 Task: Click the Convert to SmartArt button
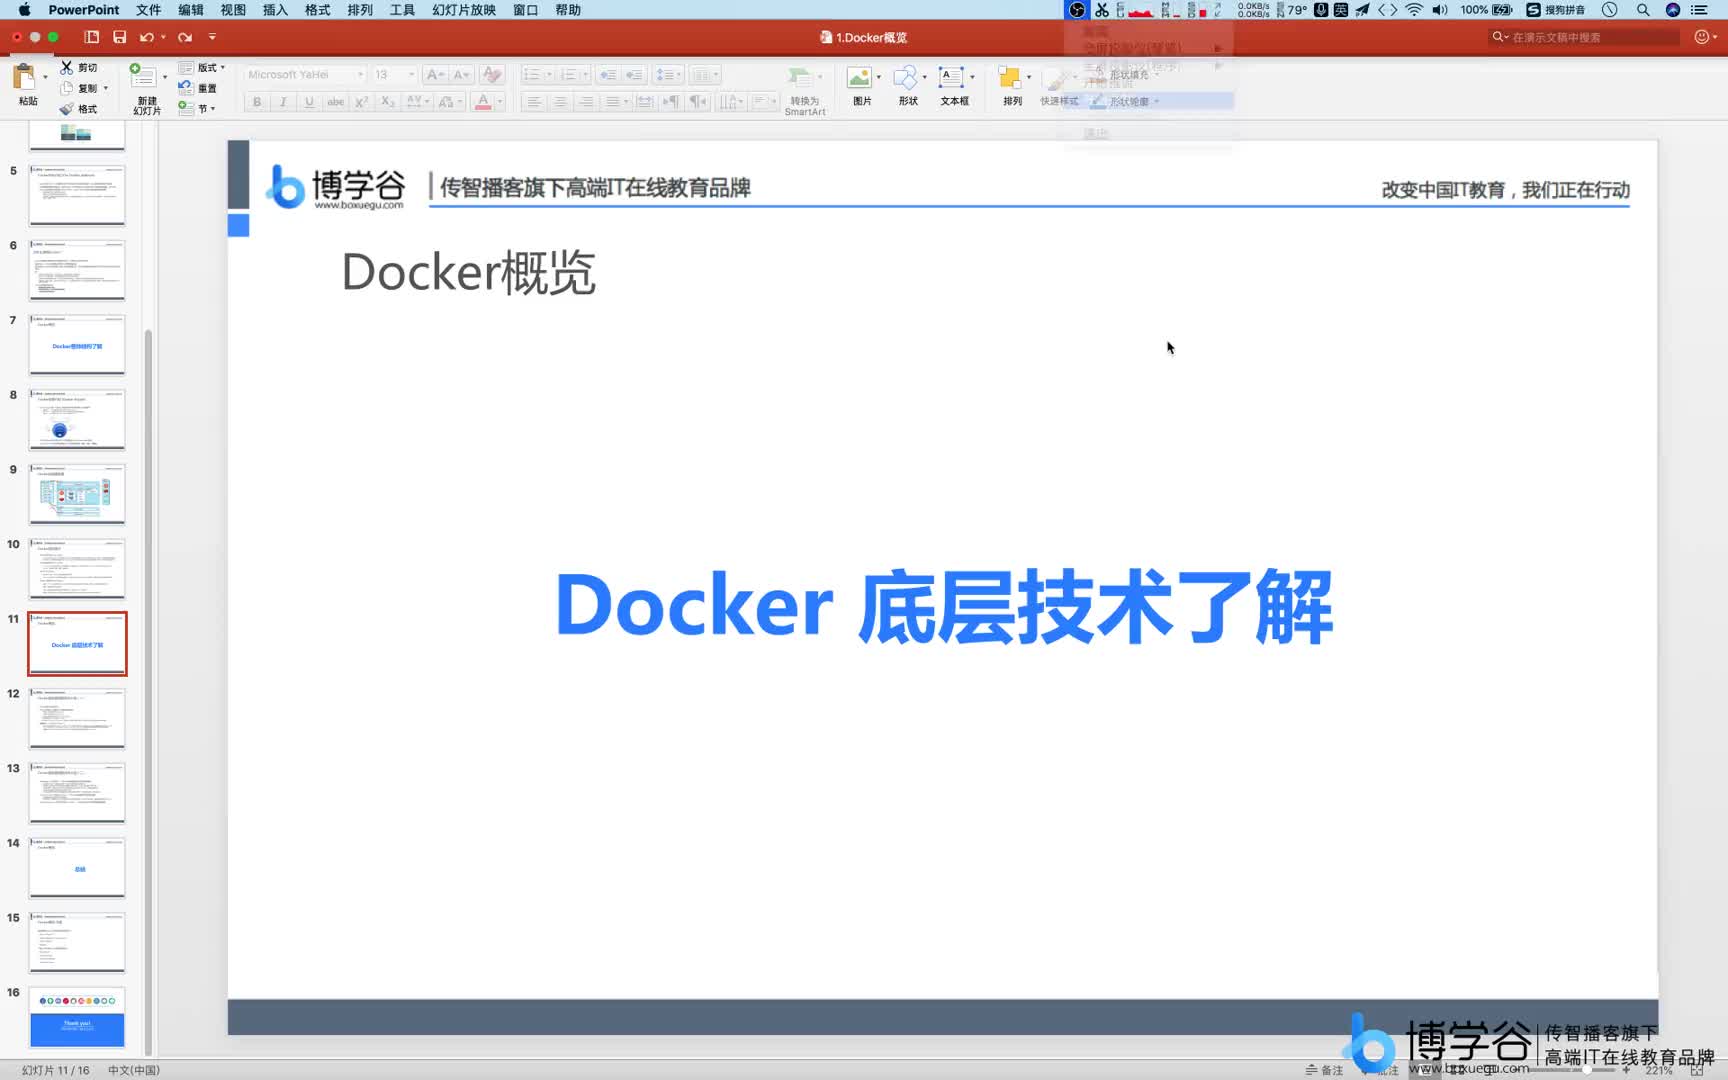(805, 89)
